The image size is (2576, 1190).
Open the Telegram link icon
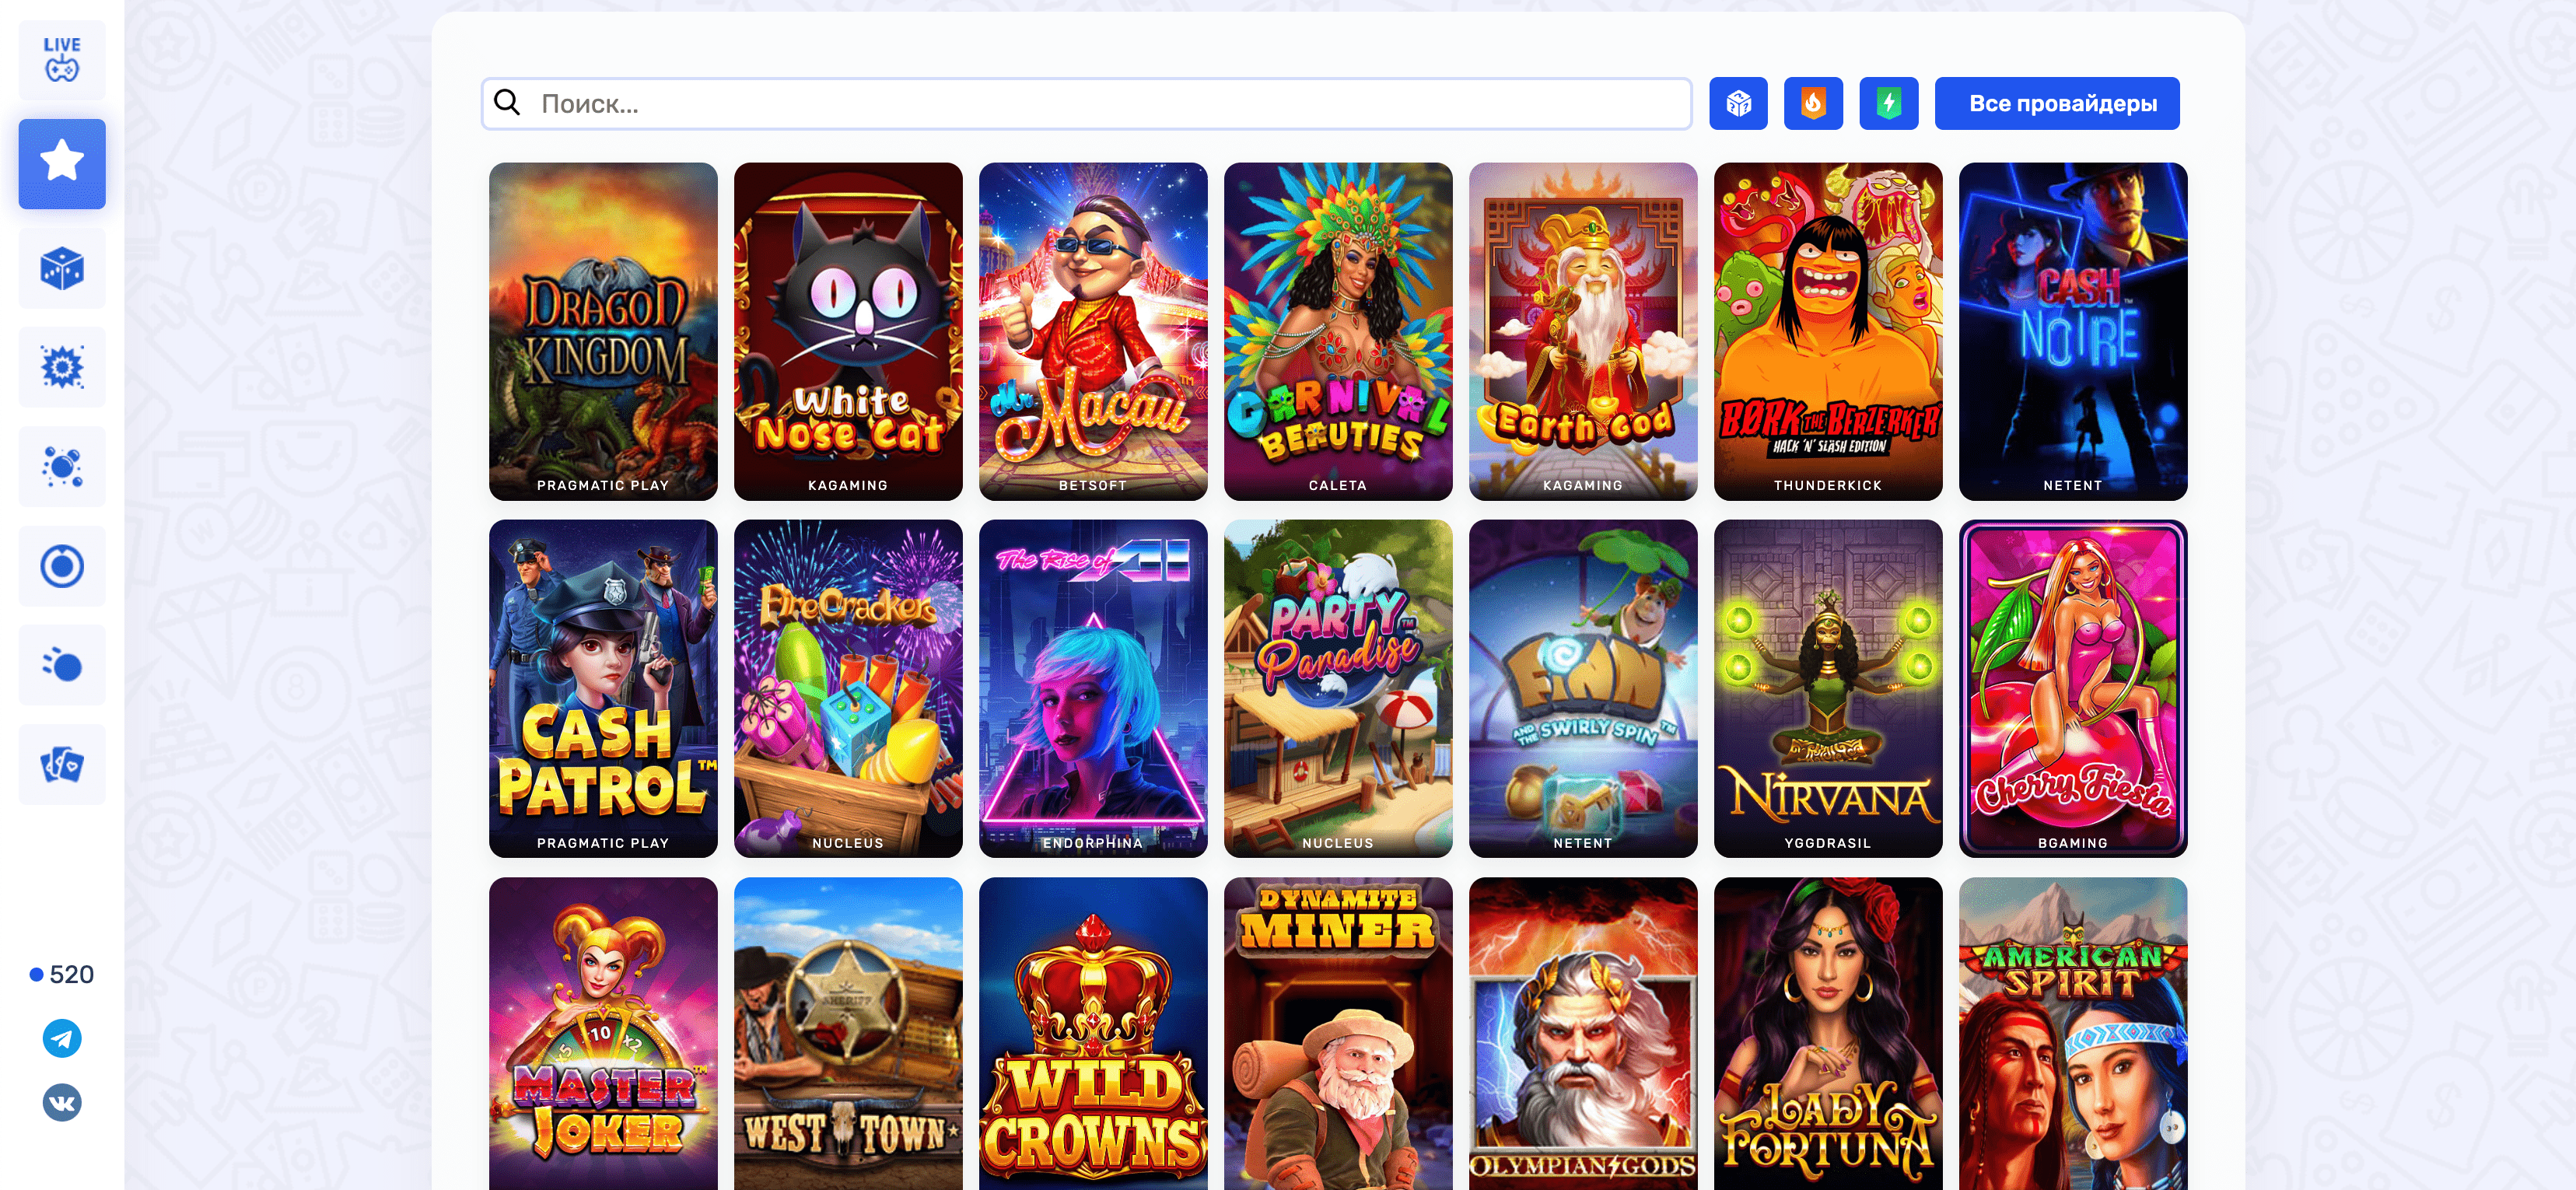(62, 1038)
